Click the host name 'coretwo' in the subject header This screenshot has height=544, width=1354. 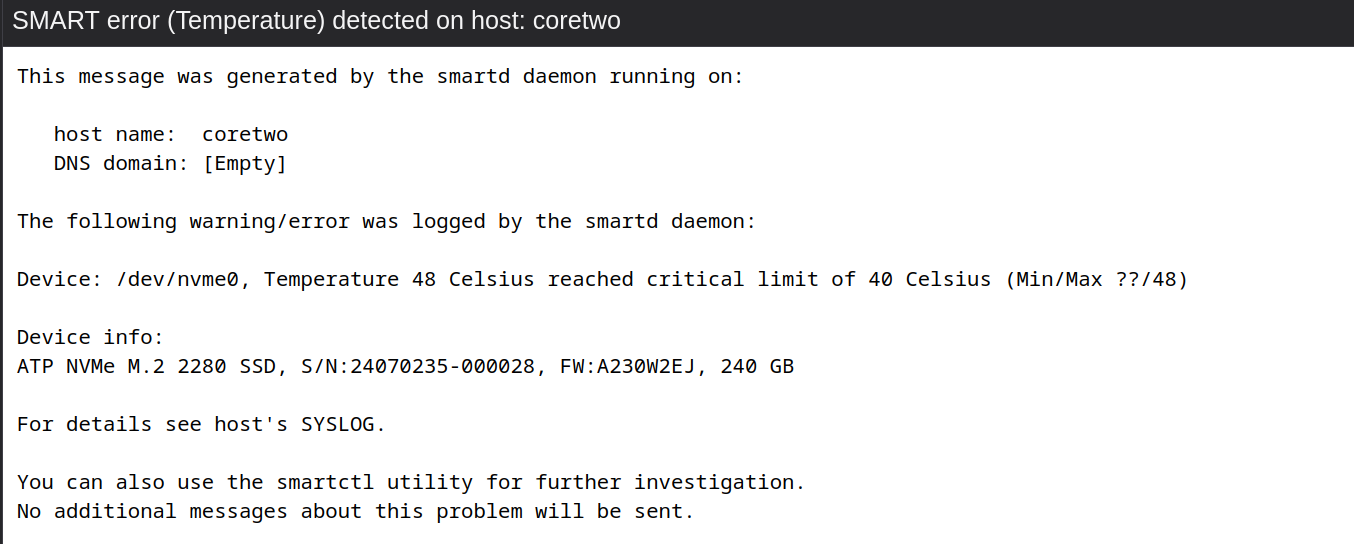(577, 21)
